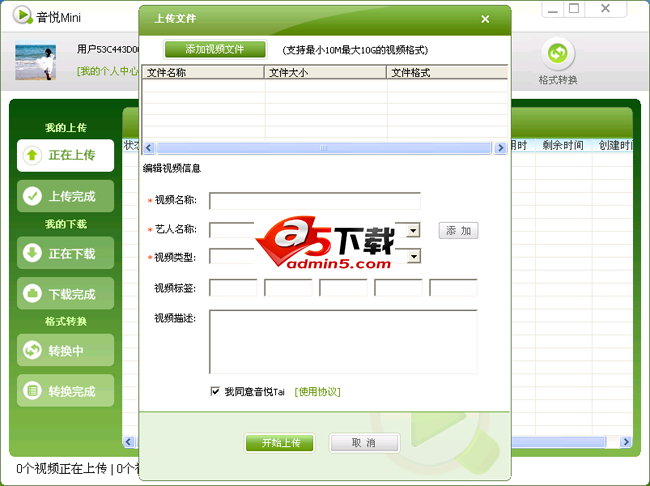Click main window scrollbar left arrow
Screen dimensions: 650x486
[129, 442]
